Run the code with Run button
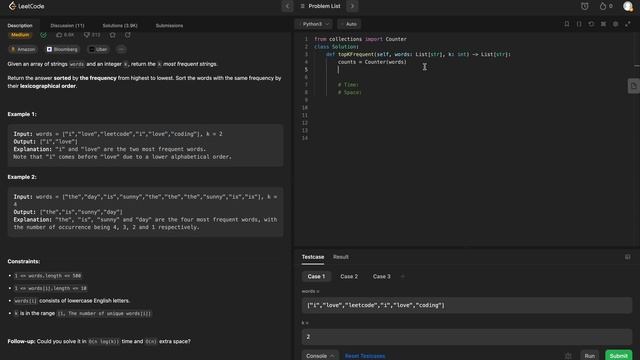 (590, 356)
